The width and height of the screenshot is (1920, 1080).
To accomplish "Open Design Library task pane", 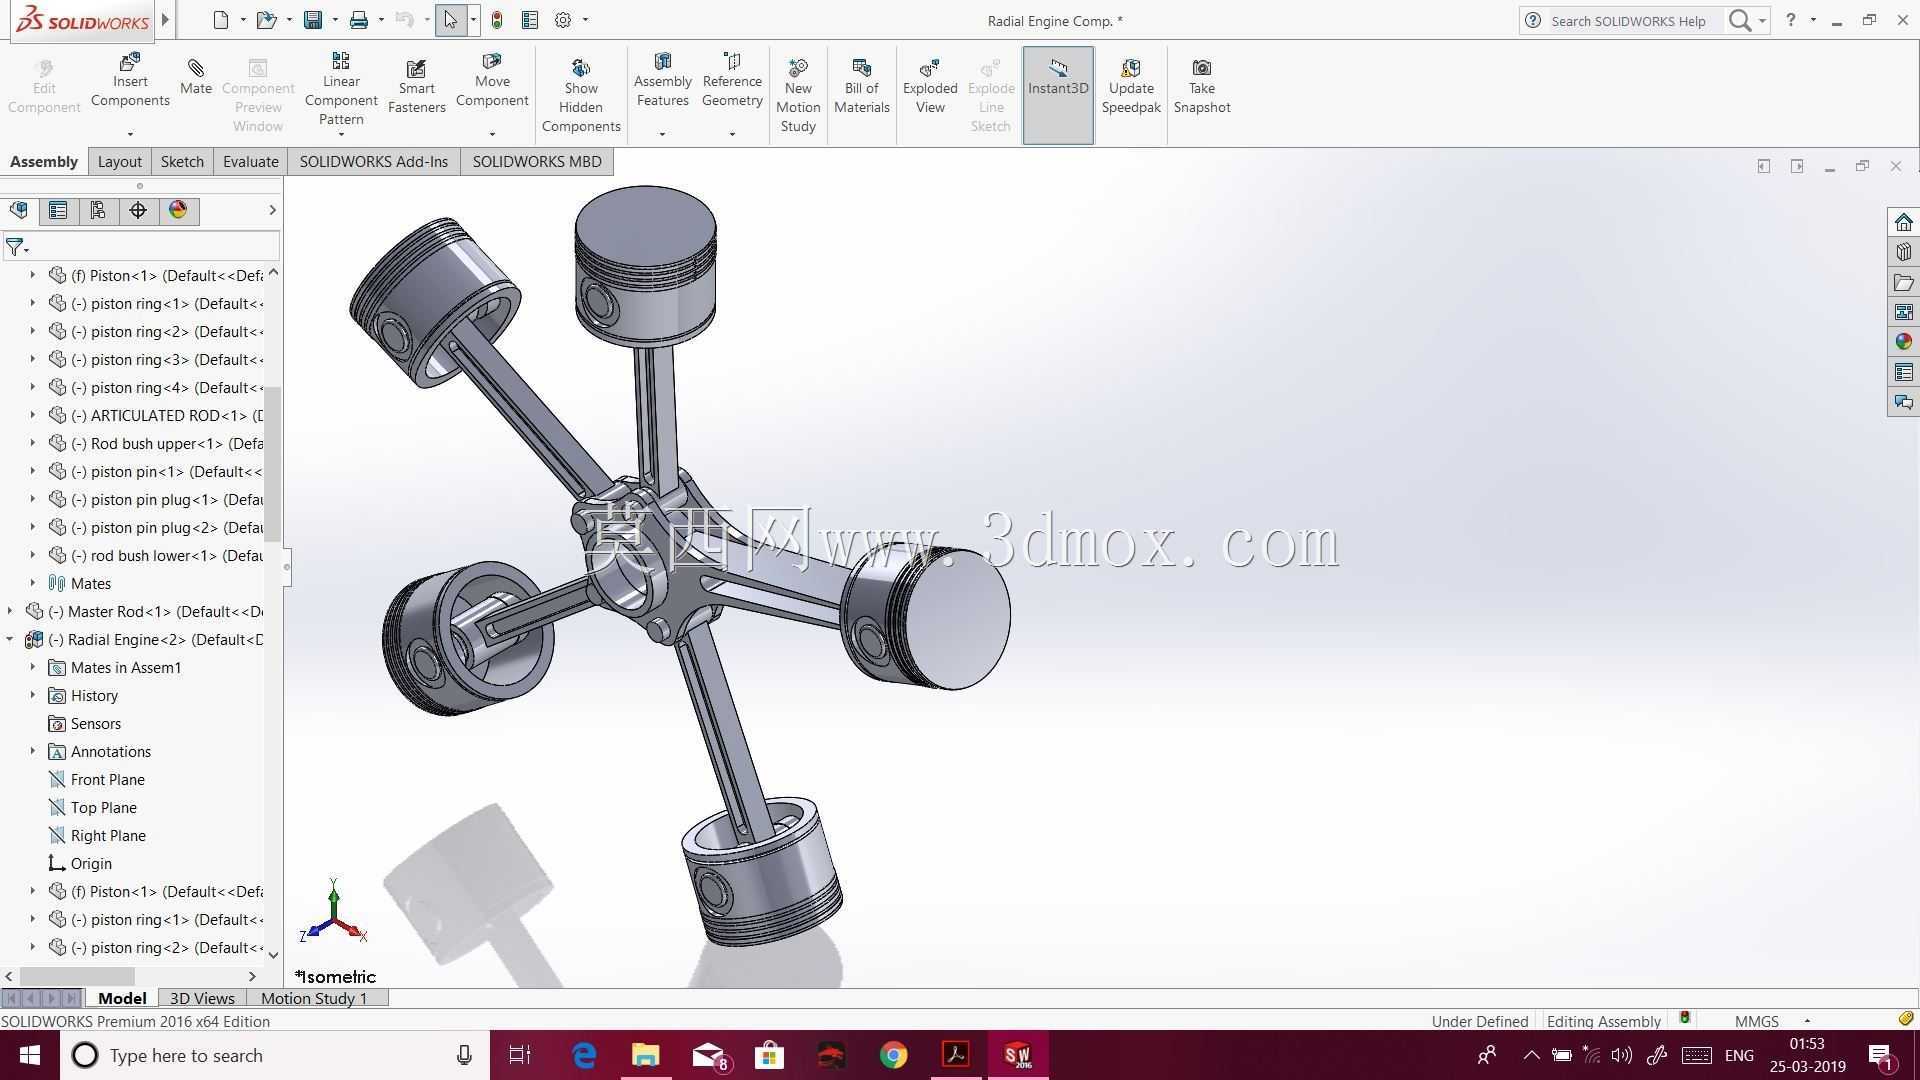I will pyautogui.click(x=1903, y=252).
